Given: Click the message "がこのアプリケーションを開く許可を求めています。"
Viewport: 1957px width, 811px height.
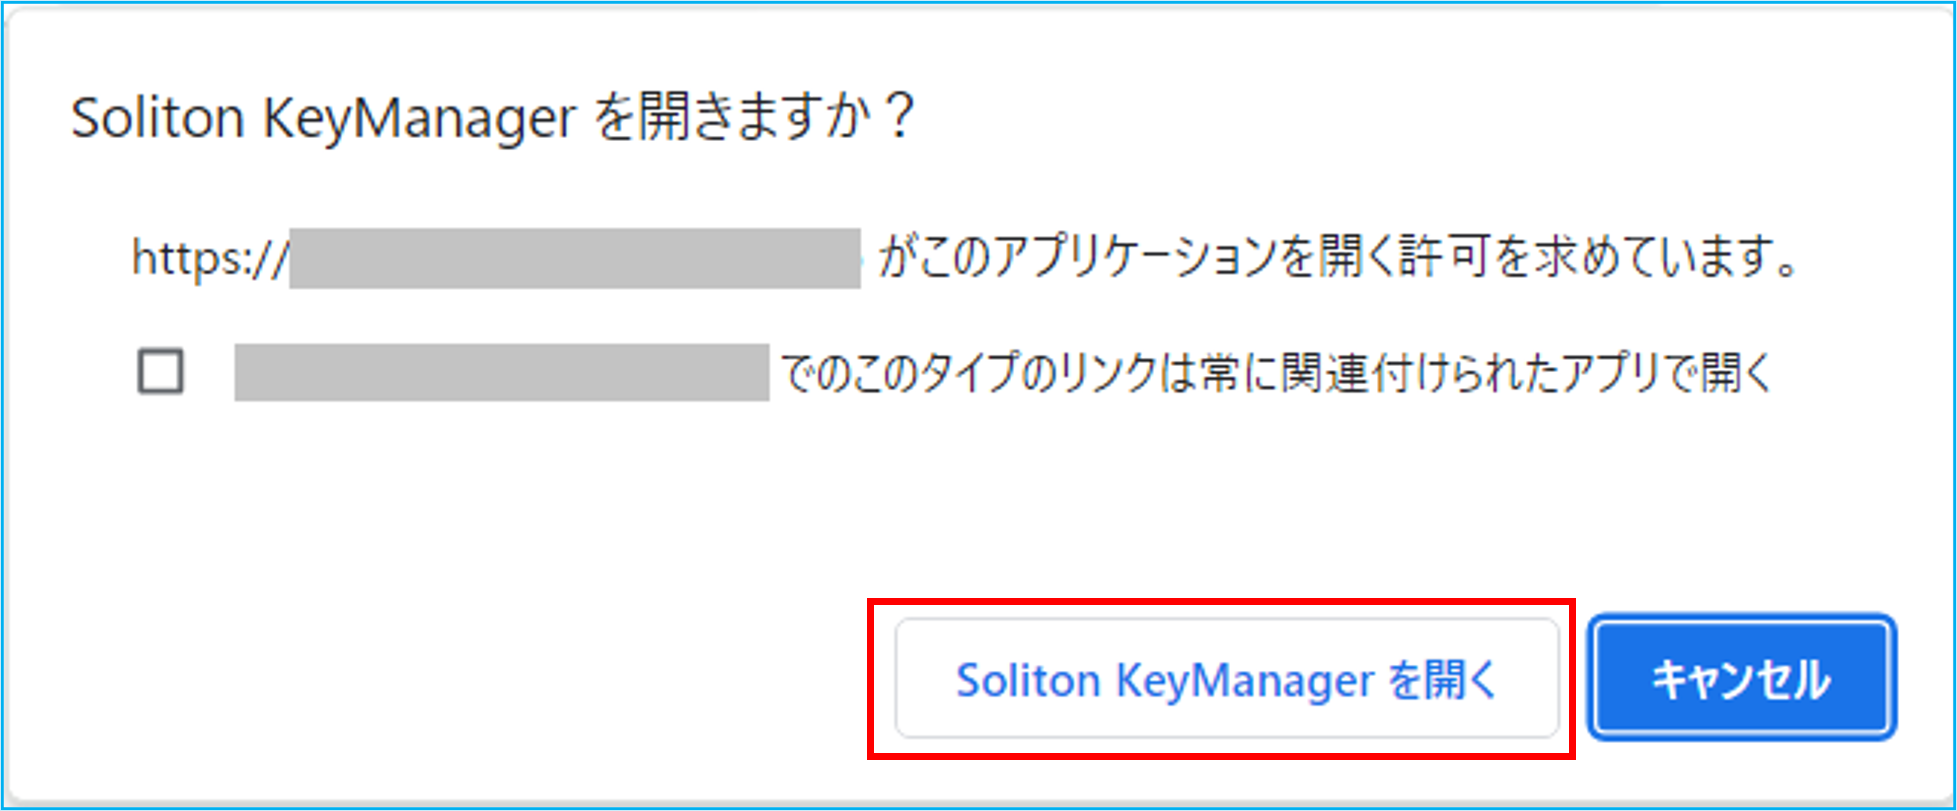Looking at the screenshot, I should pos(1339,257).
